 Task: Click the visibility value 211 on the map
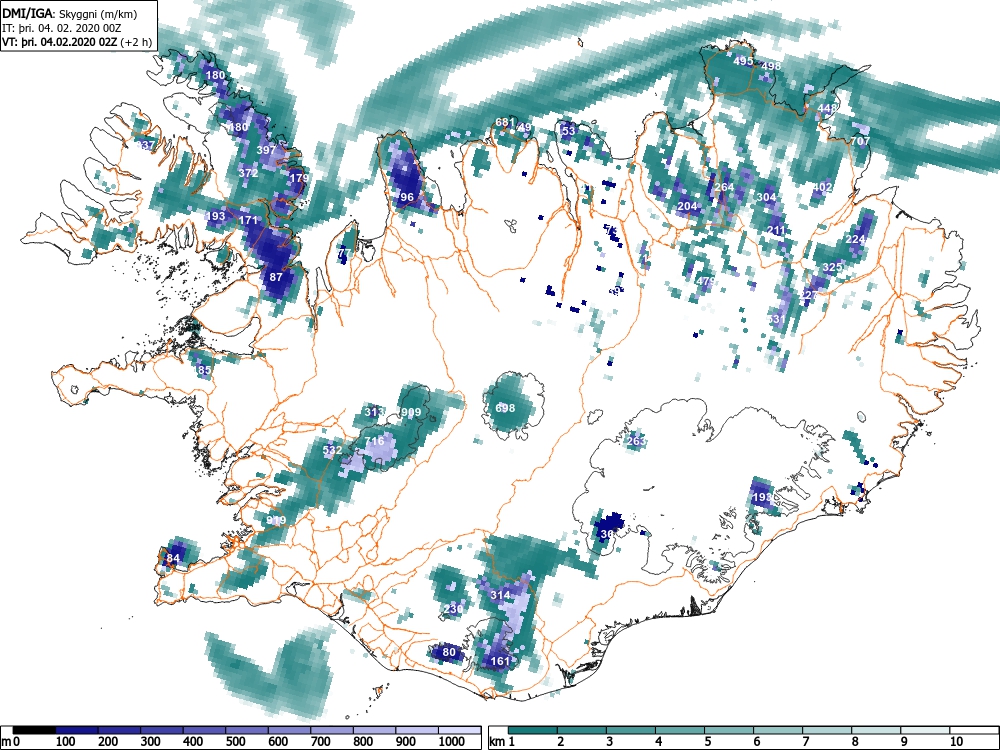coord(776,230)
